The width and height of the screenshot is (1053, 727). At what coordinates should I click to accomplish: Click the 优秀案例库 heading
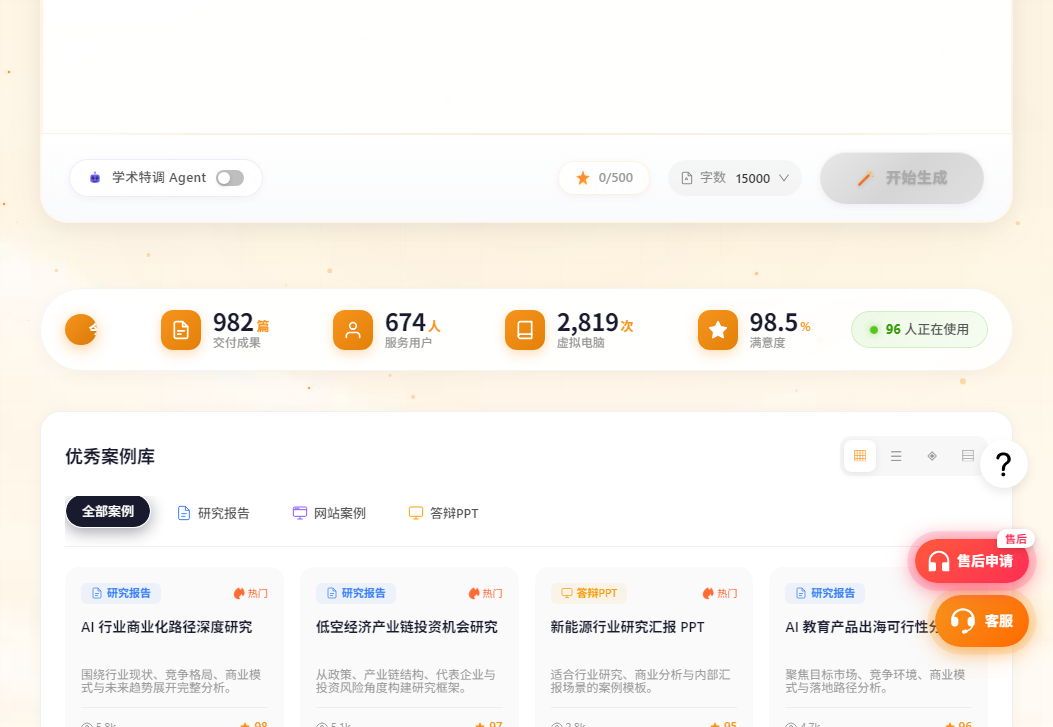click(110, 456)
